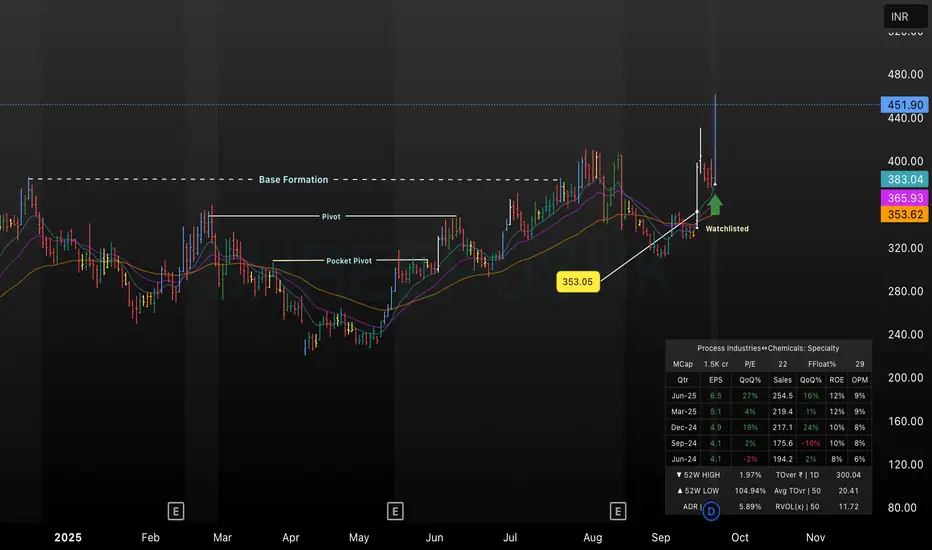
Task: Click the 52W HIGH value 1.97%
Action: [750, 475]
